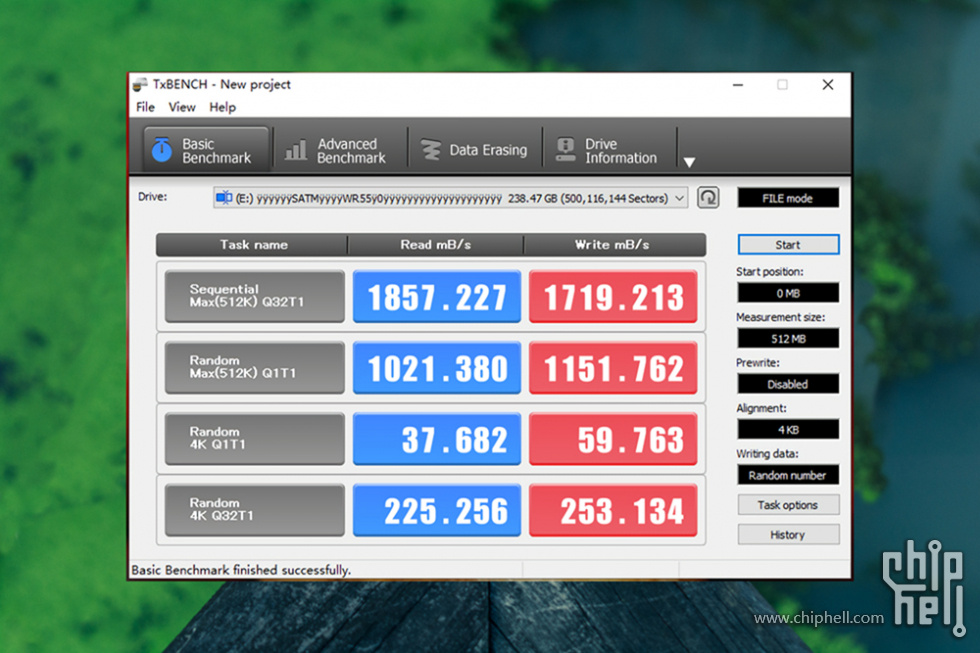980x653 pixels.
Task: Open the View menu
Action: [182, 107]
